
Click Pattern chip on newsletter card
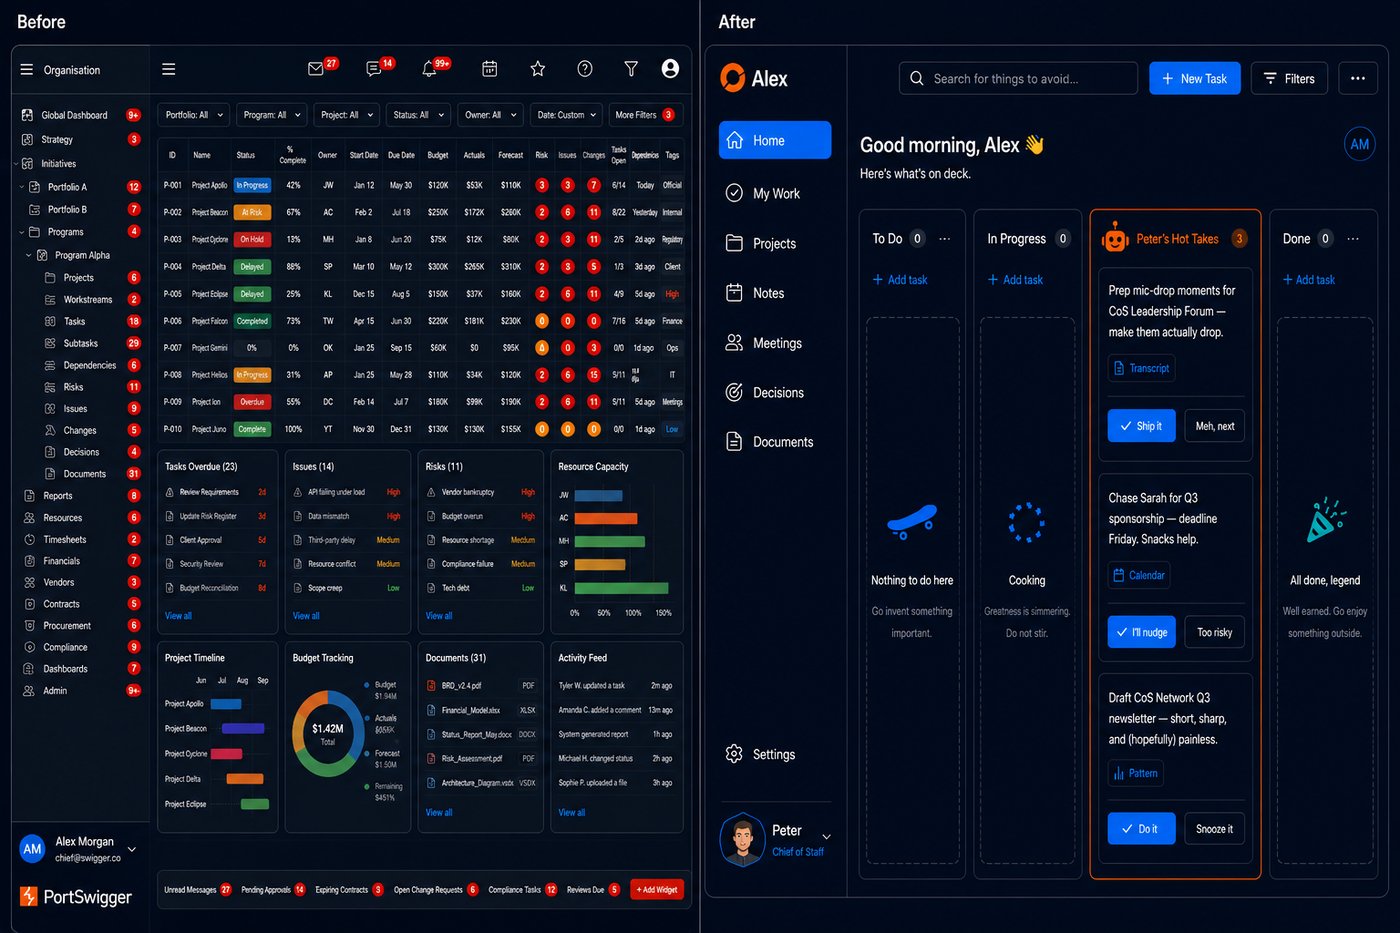1135,773
